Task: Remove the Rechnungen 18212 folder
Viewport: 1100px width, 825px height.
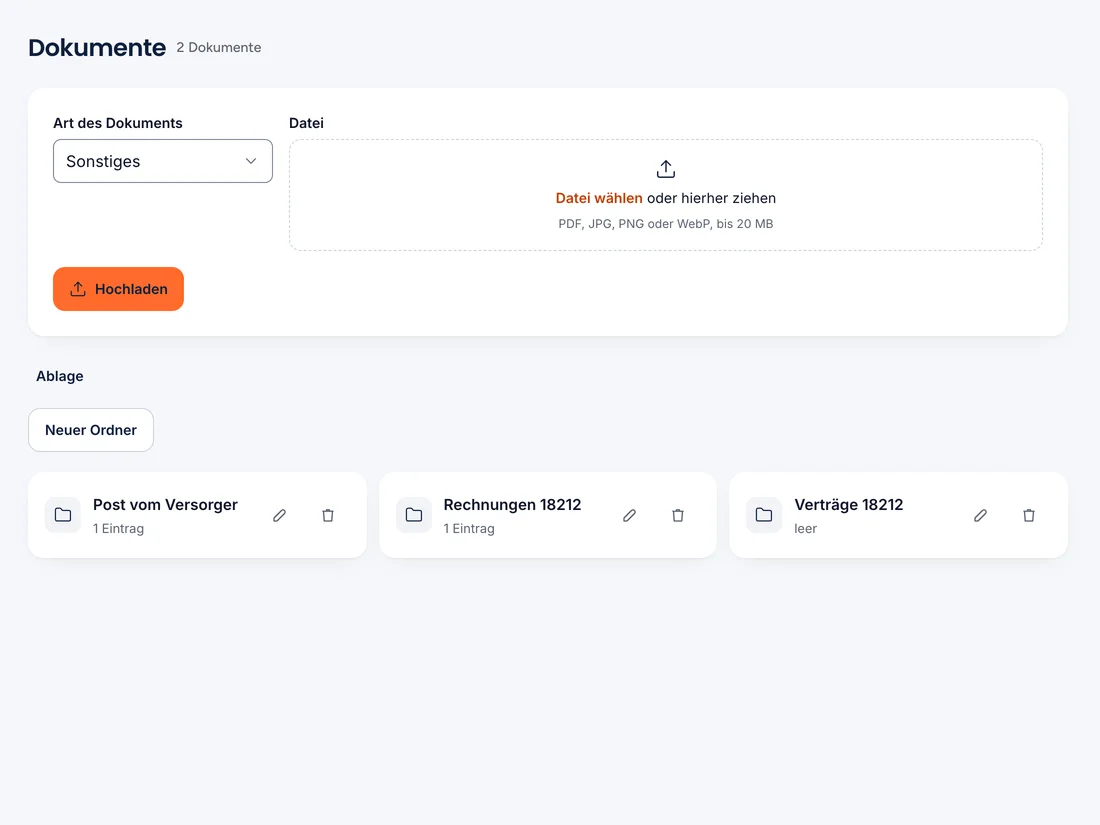Action: tap(678, 516)
